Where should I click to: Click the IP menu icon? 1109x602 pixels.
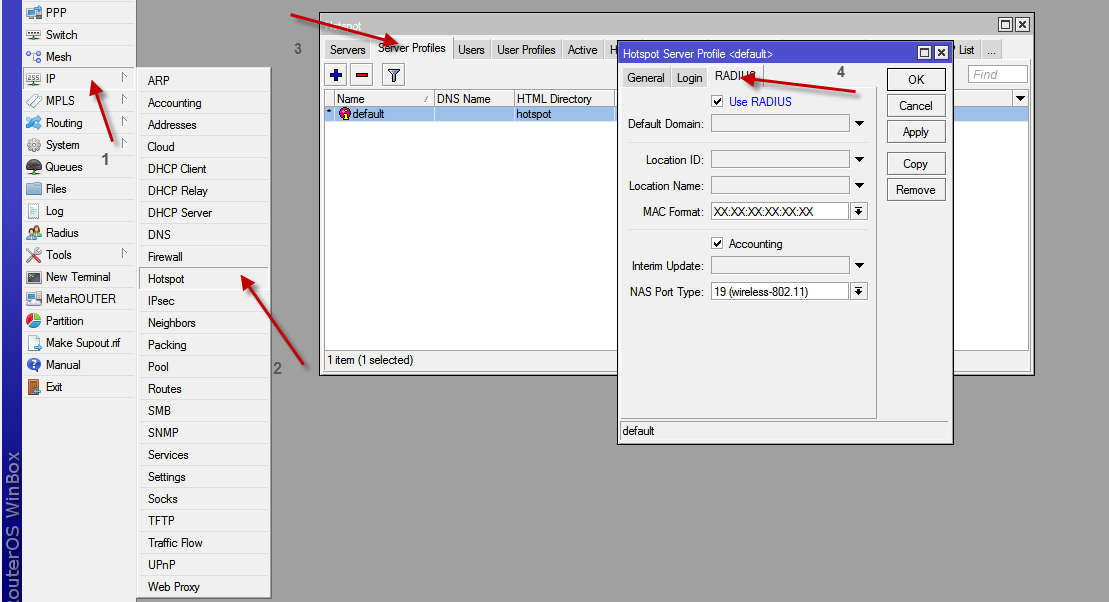pyautogui.click(x=33, y=79)
